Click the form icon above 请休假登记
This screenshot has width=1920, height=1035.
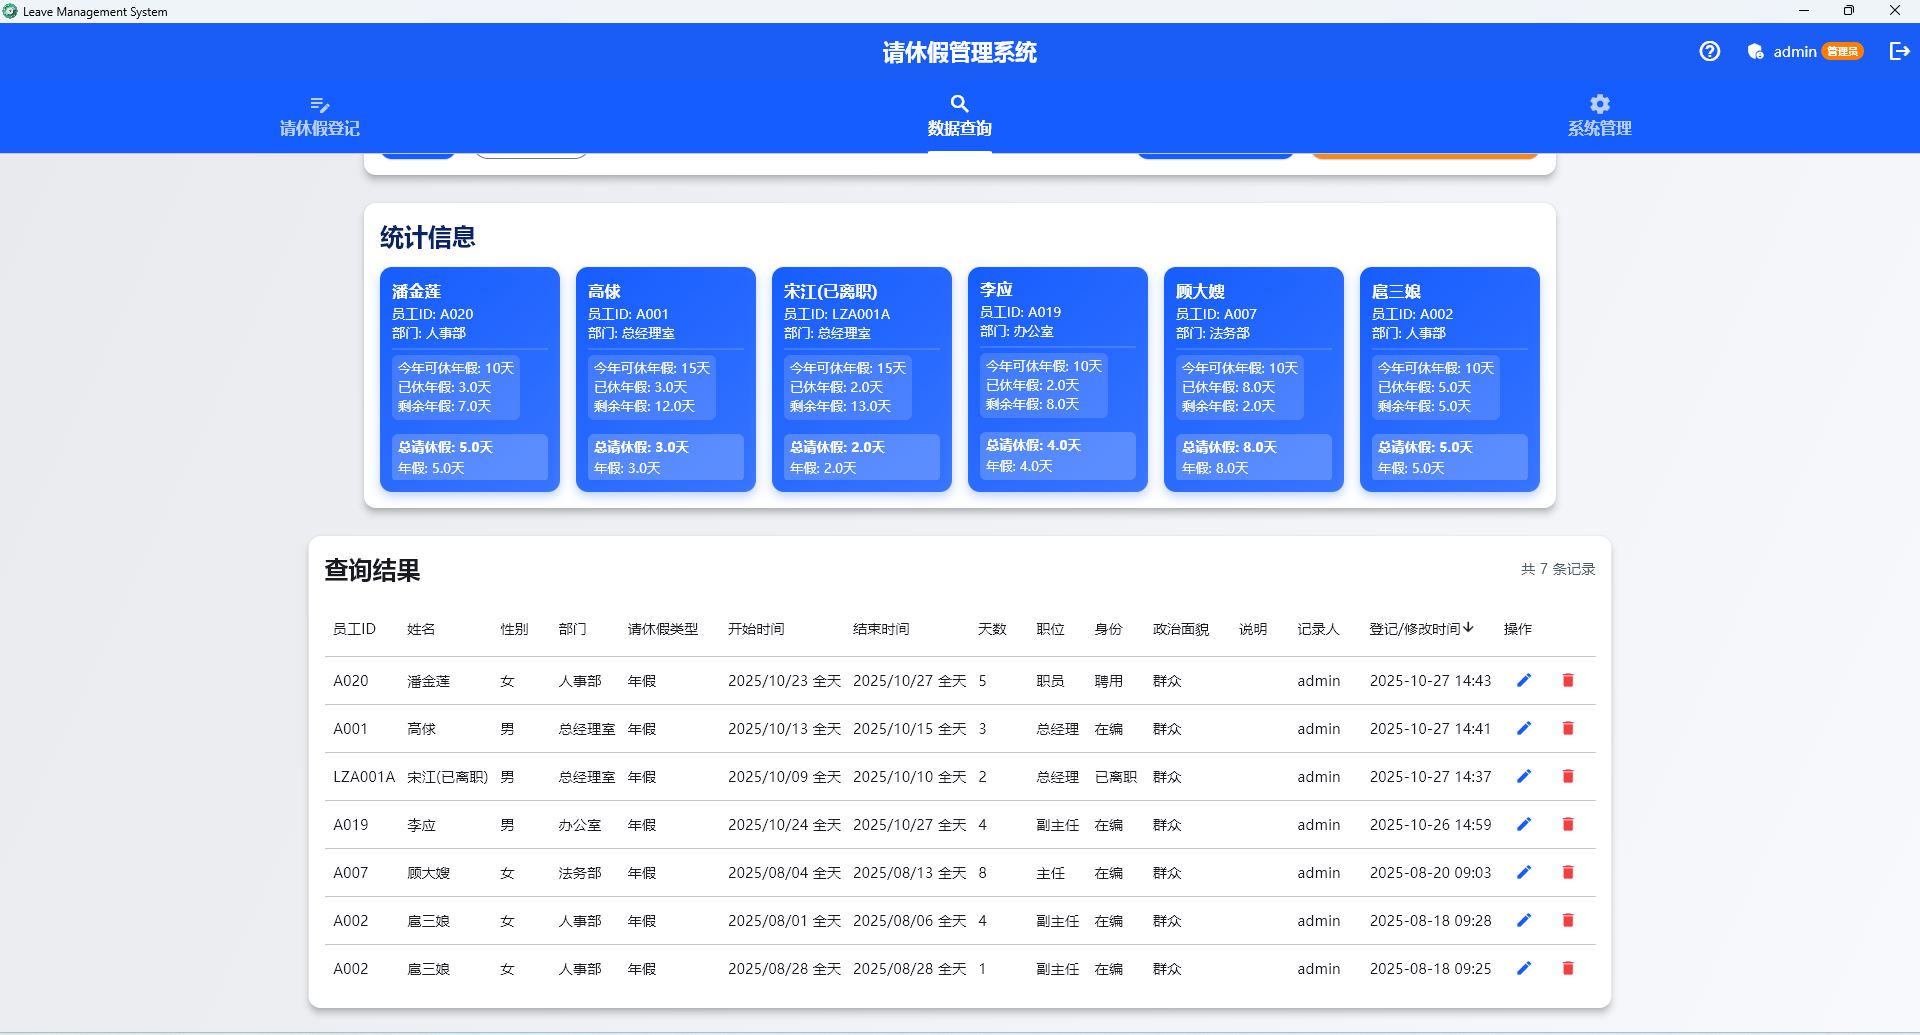click(x=319, y=105)
